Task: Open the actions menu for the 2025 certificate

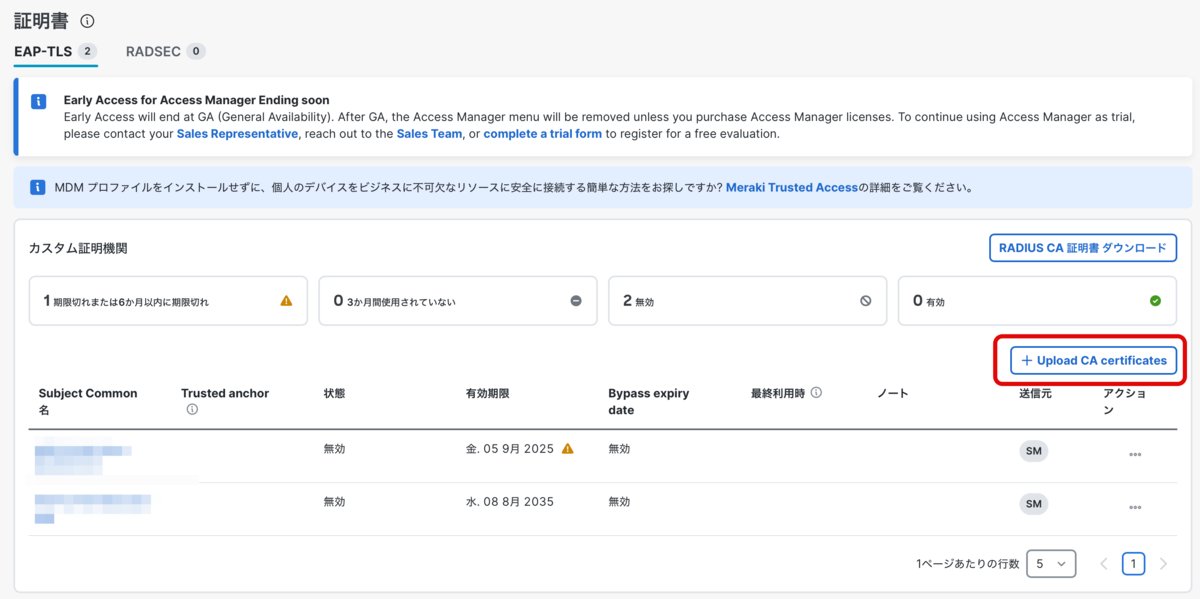Action: click(1135, 455)
